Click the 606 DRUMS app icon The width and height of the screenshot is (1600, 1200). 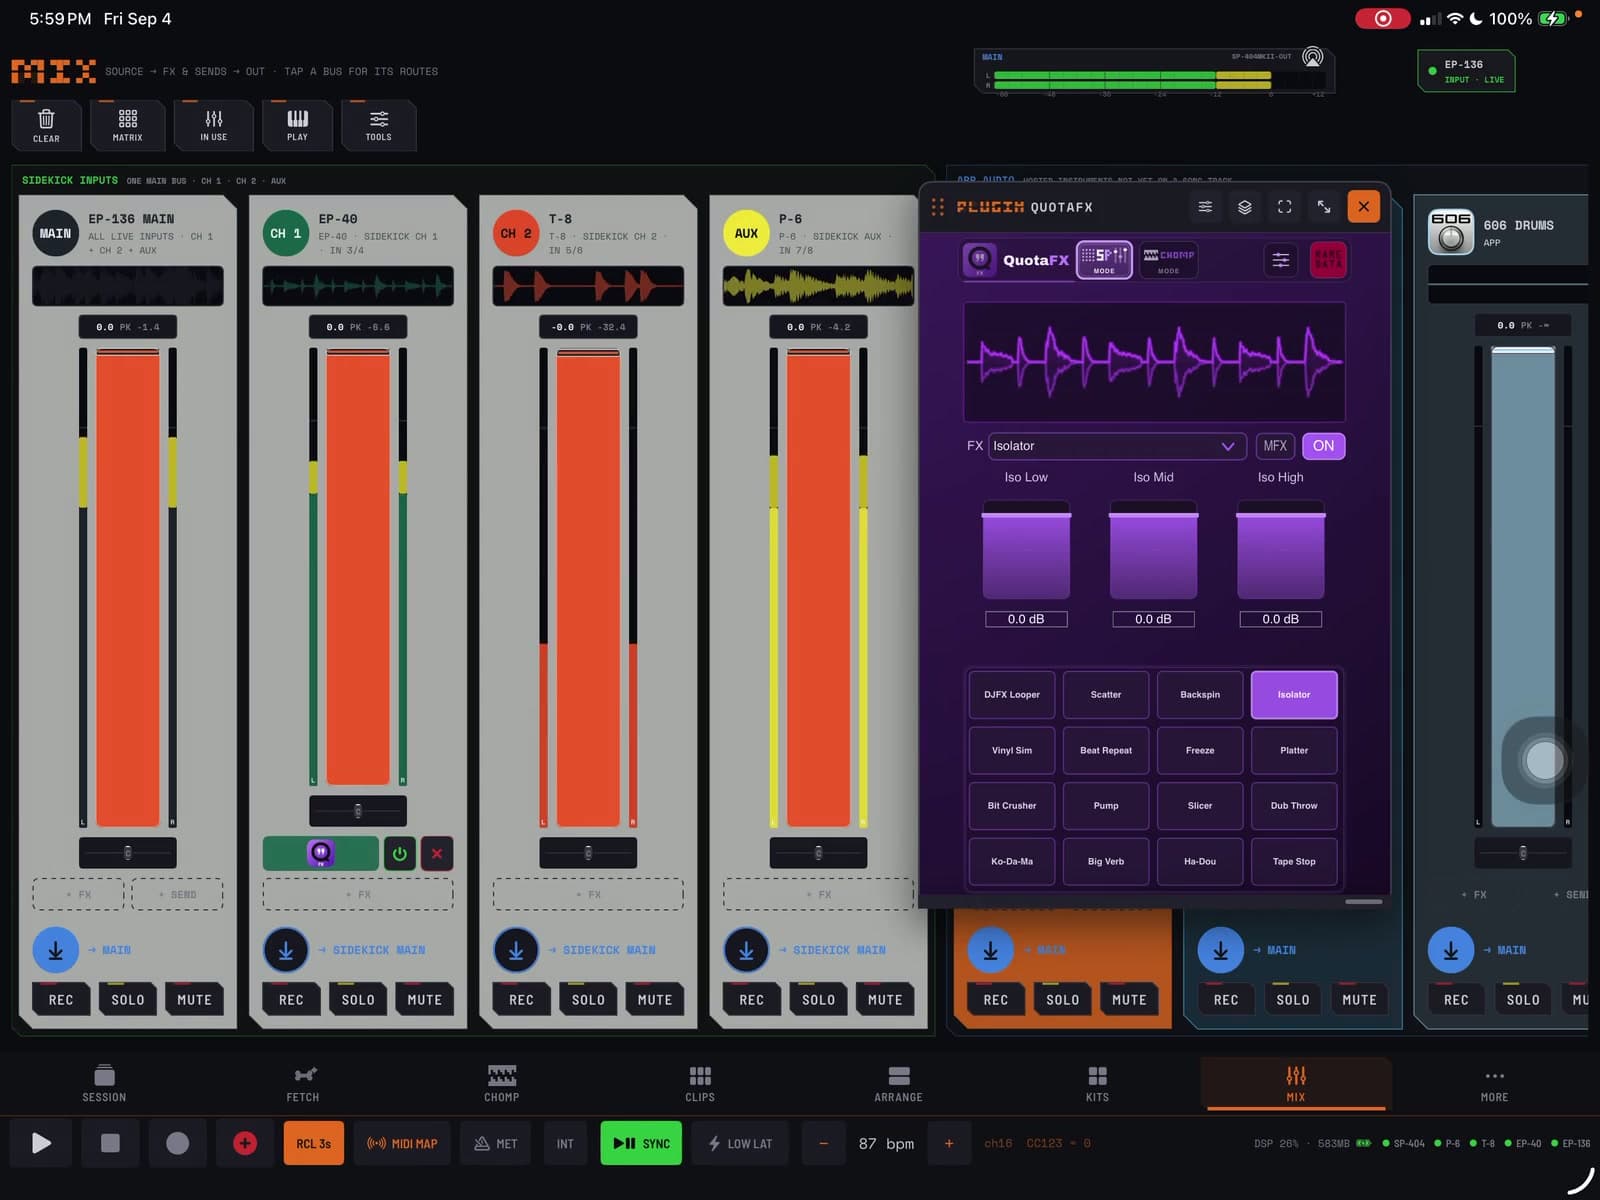coord(1451,232)
